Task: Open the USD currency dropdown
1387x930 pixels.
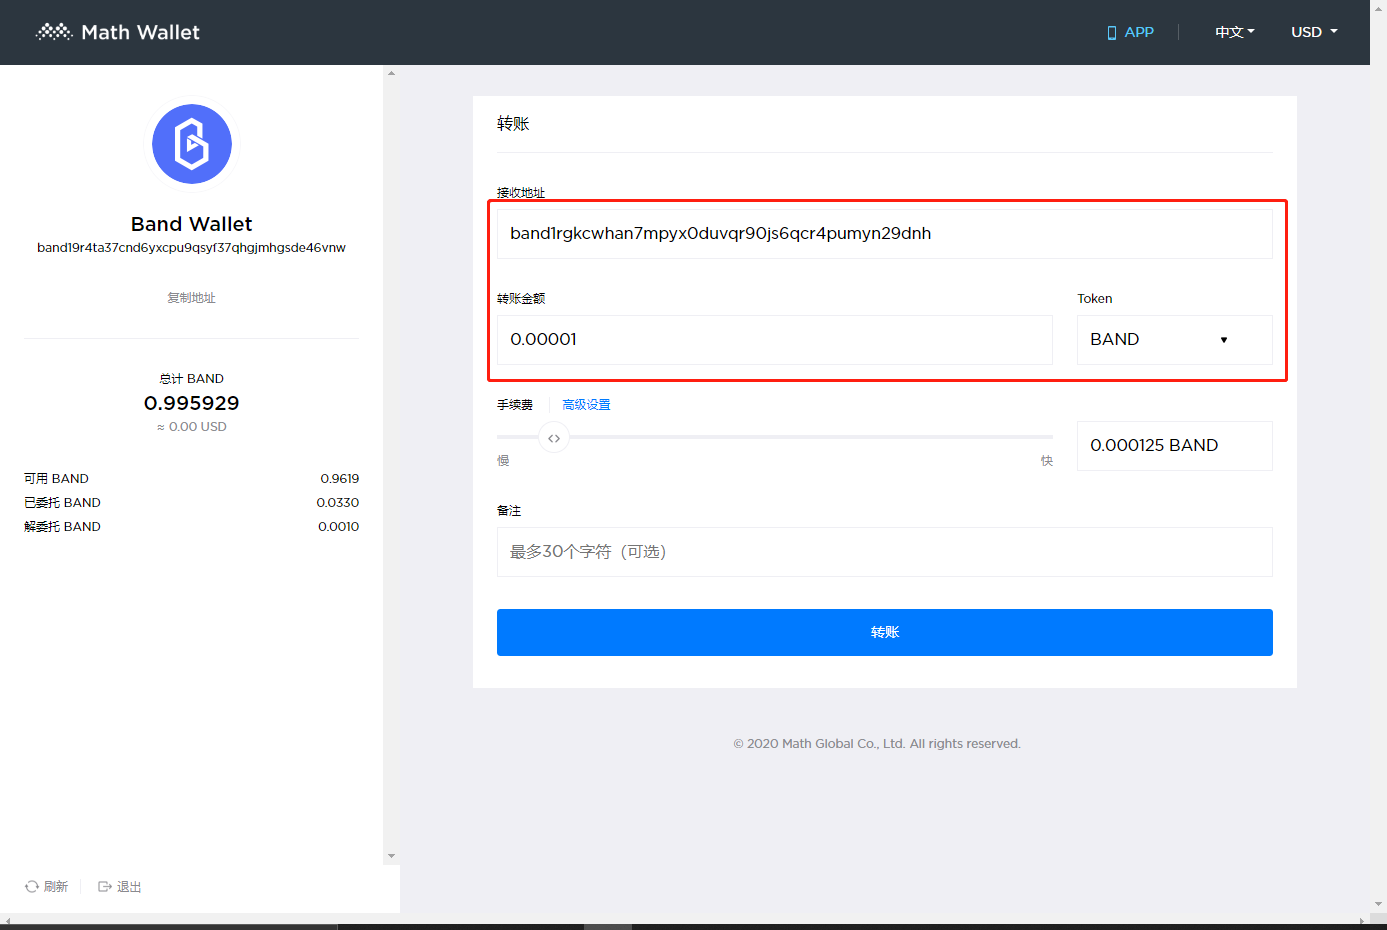Action: [x=1314, y=32]
